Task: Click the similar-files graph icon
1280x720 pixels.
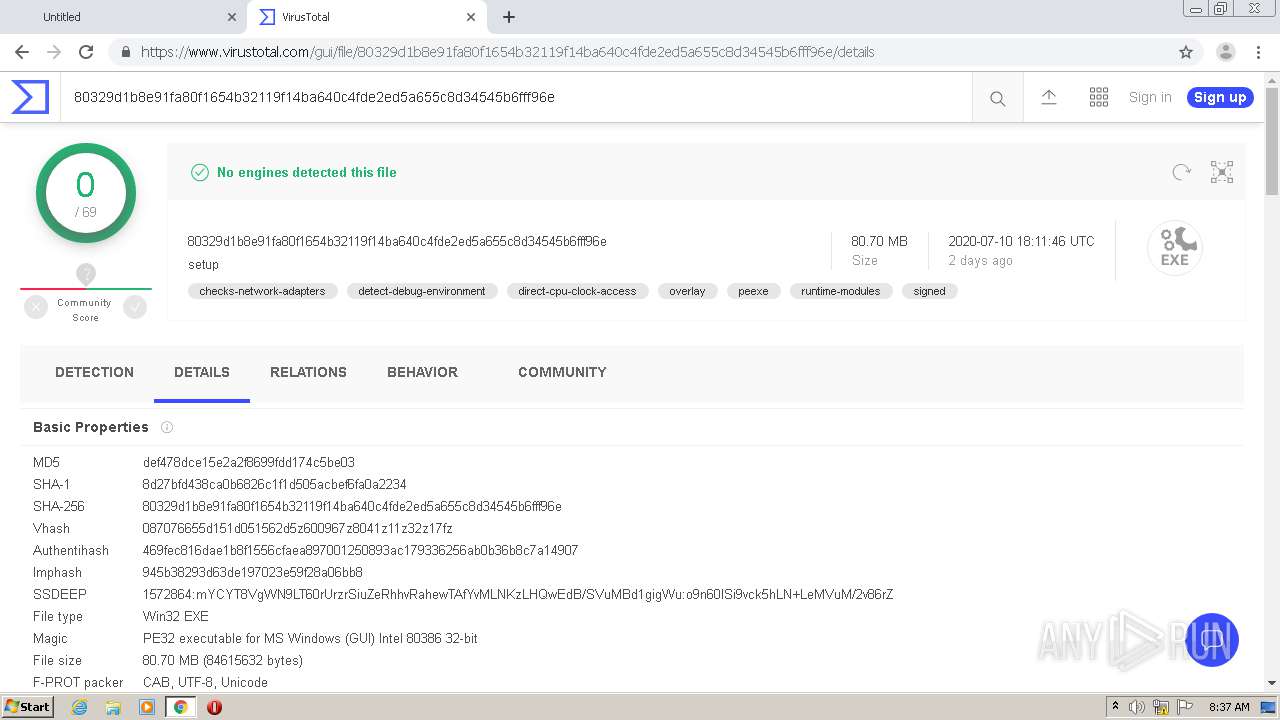Action: pyautogui.click(x=1222, y=172)
